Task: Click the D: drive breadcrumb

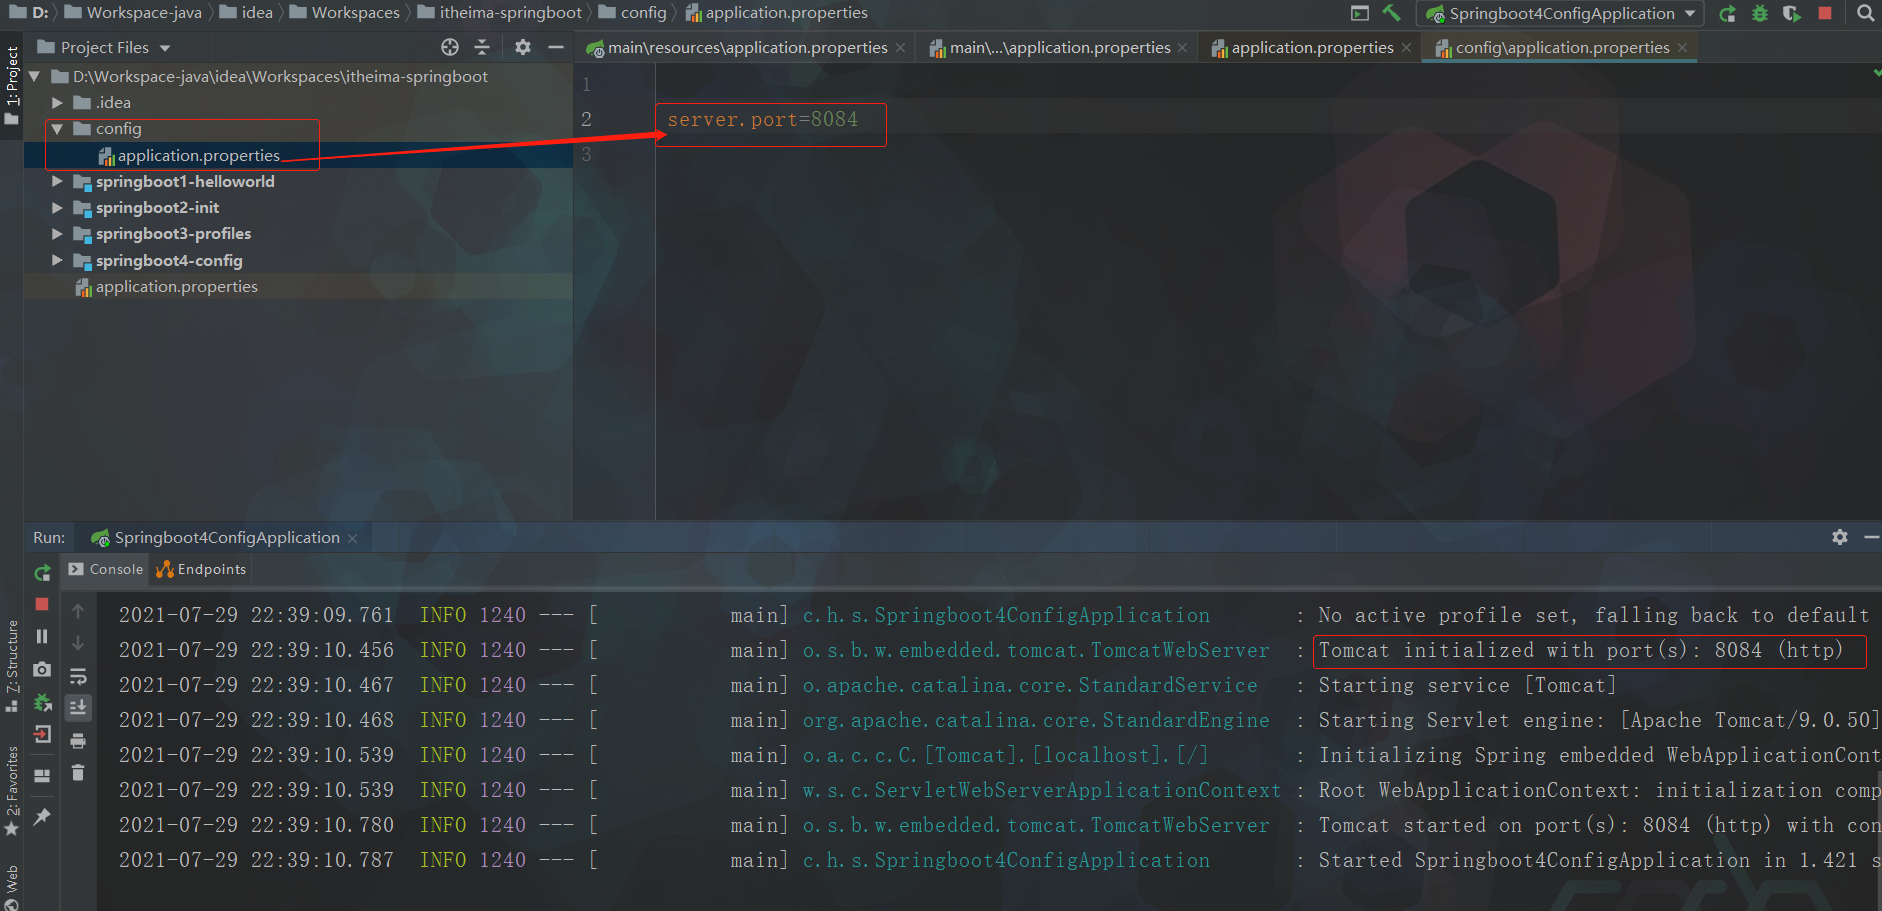Action: [29, 13]
